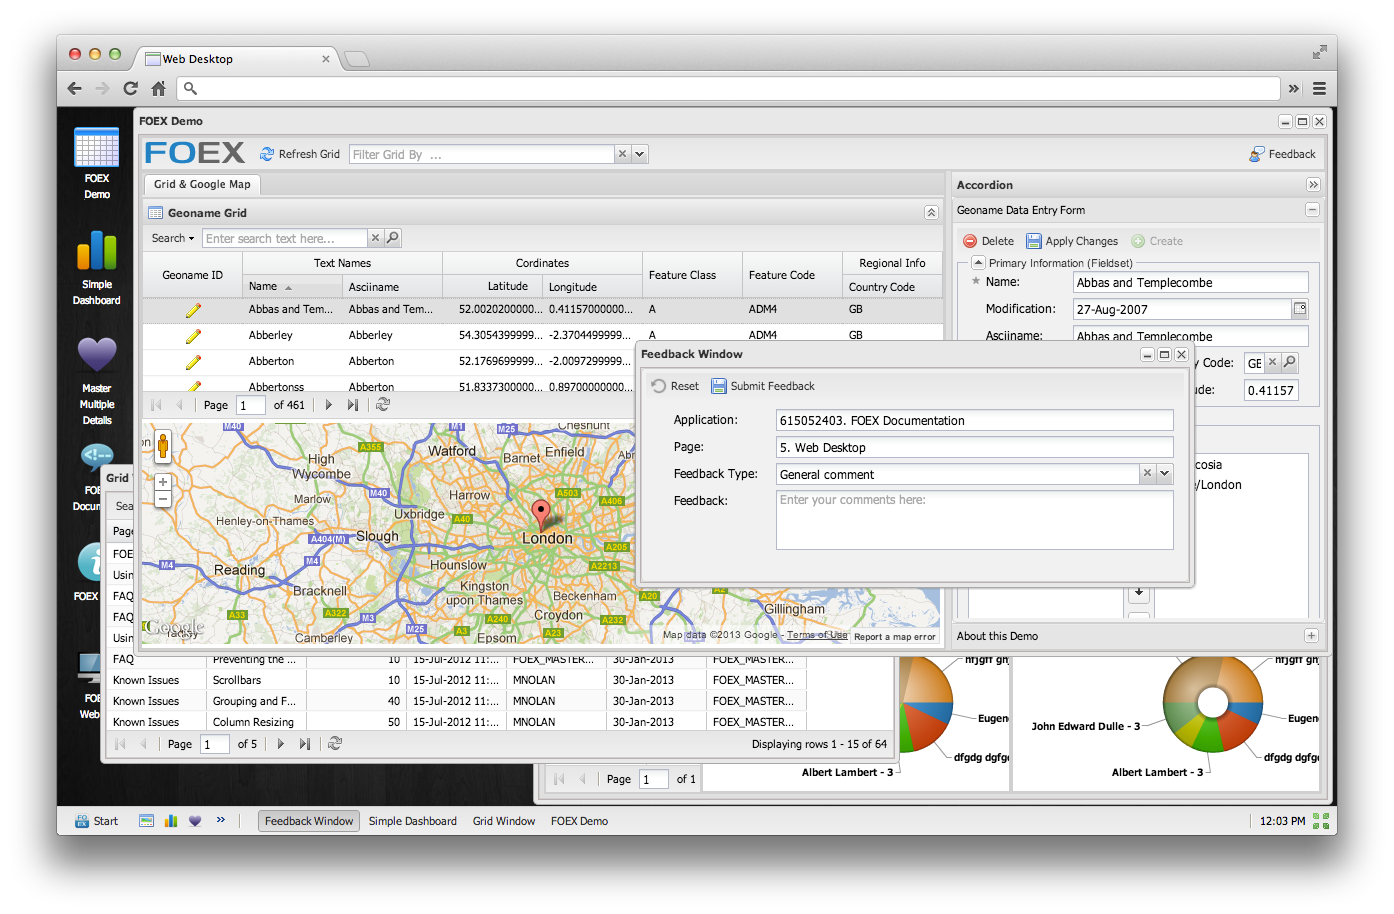1394x914 pixels.
Task: Clear the Country Code field value
Action: pyautogui.click(x=1272, y=362)
